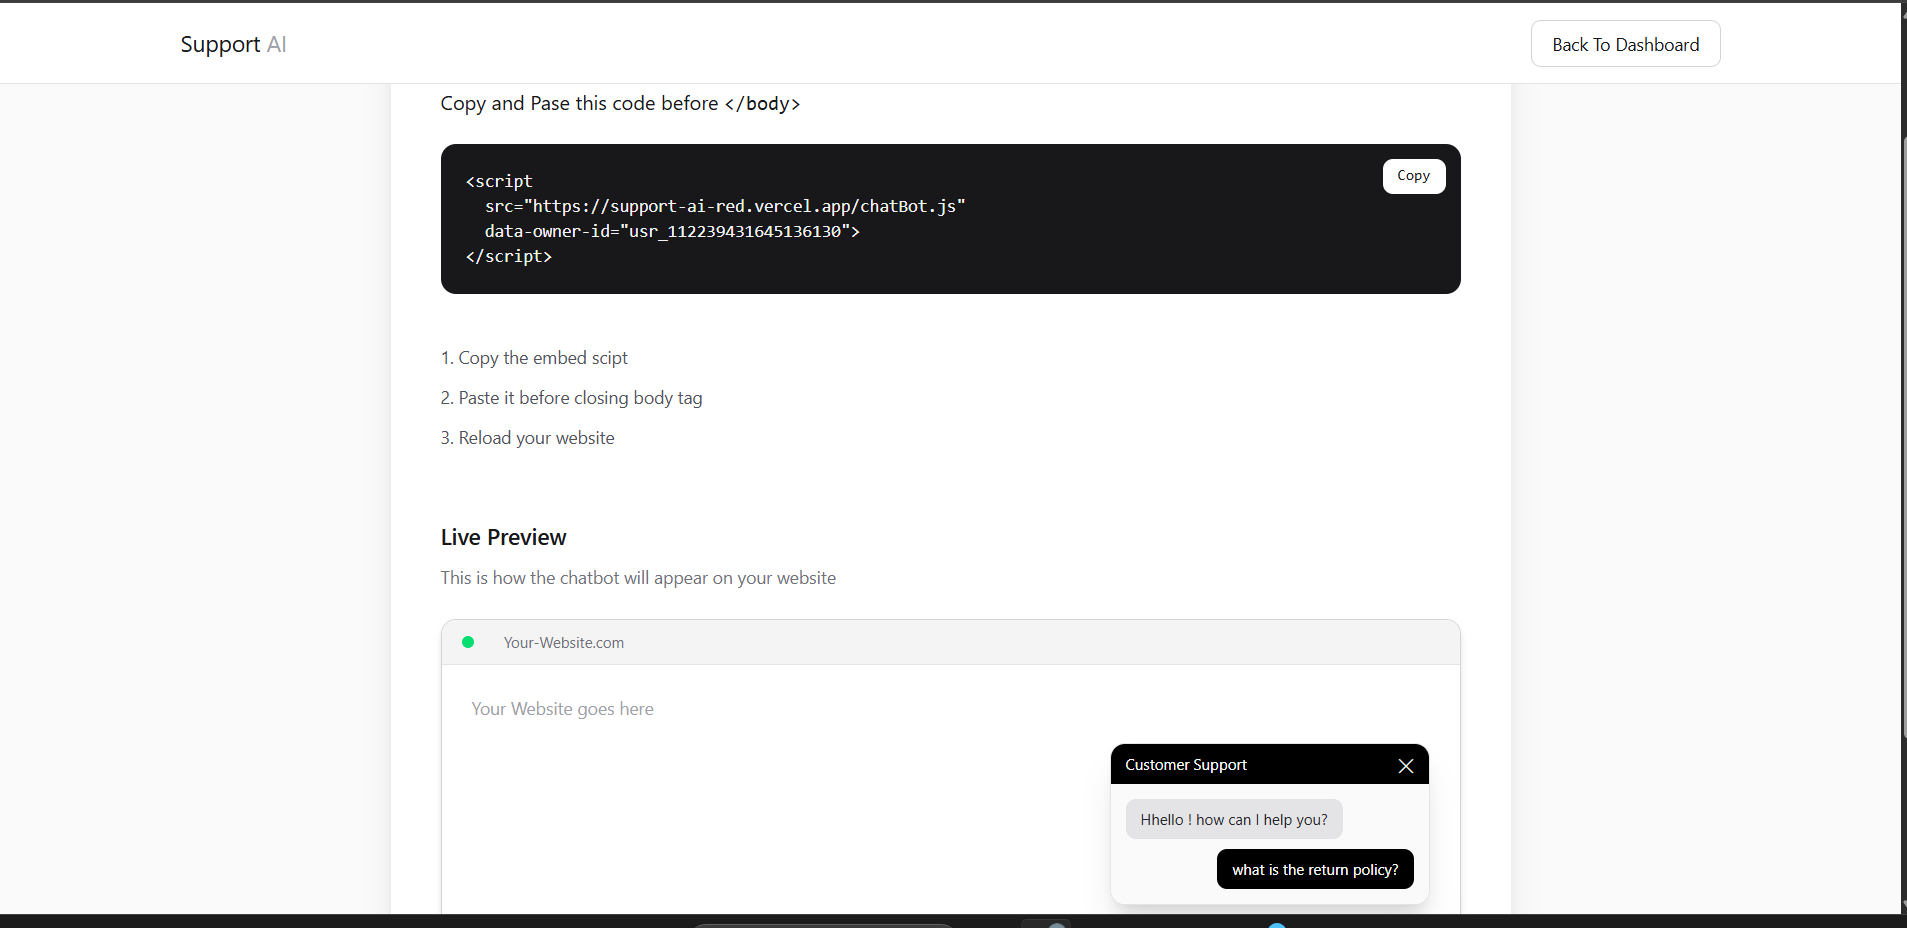The height and width of the screenshot is (928, 1907).
Task: Click the script src URL line
Action: 725,206
